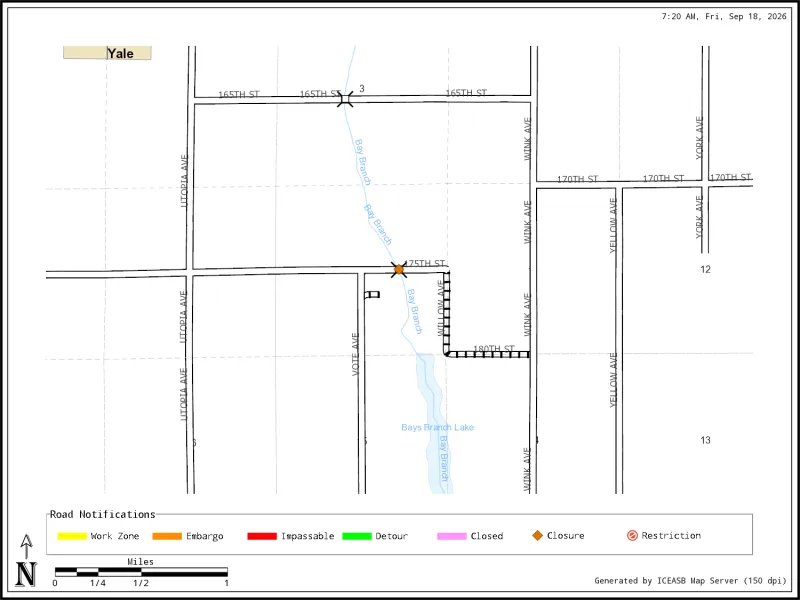Click the Embargo legend label
Screen dimensions: 800x600
[205, 536]
